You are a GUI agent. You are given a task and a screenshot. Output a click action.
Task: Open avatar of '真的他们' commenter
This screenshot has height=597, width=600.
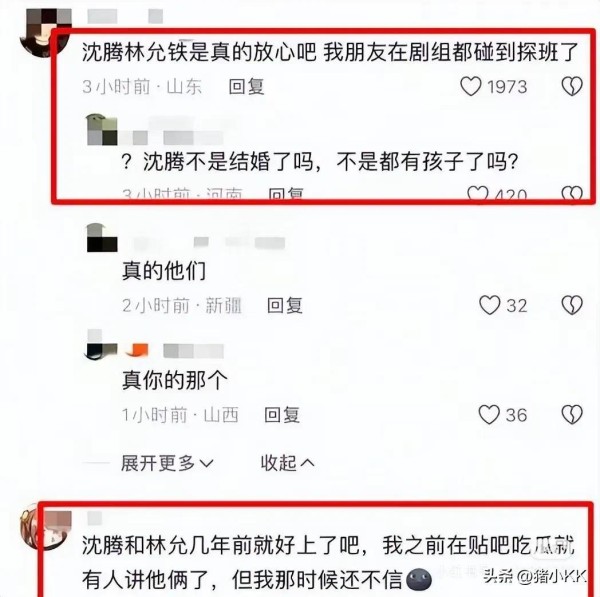tap(102, 238)
